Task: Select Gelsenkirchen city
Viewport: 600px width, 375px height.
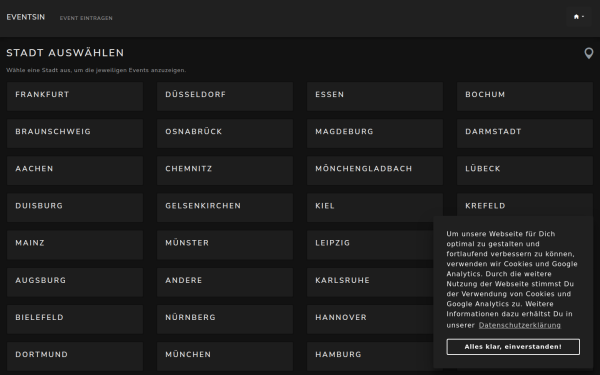Action: pos(225,208)
